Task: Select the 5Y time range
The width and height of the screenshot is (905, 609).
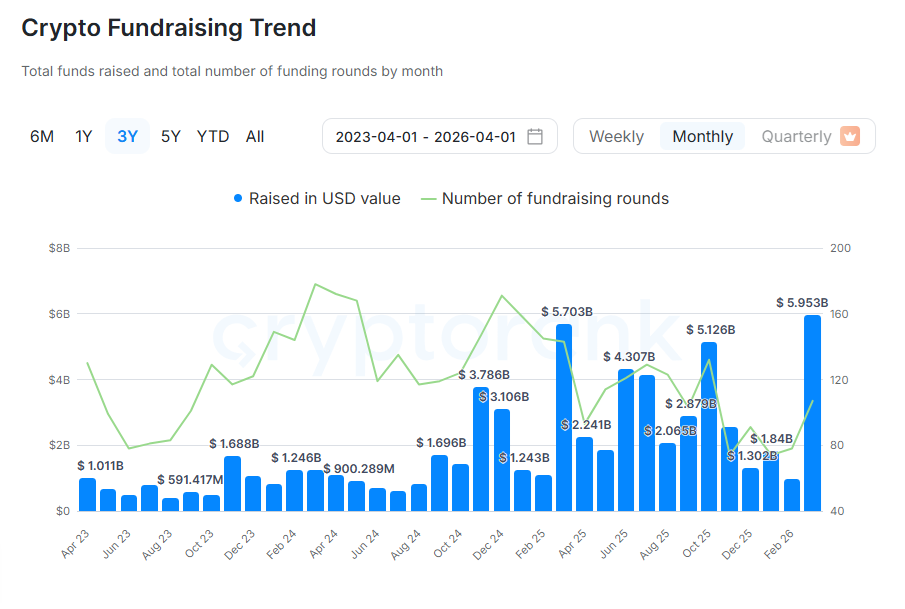Action: click(169, 136)
